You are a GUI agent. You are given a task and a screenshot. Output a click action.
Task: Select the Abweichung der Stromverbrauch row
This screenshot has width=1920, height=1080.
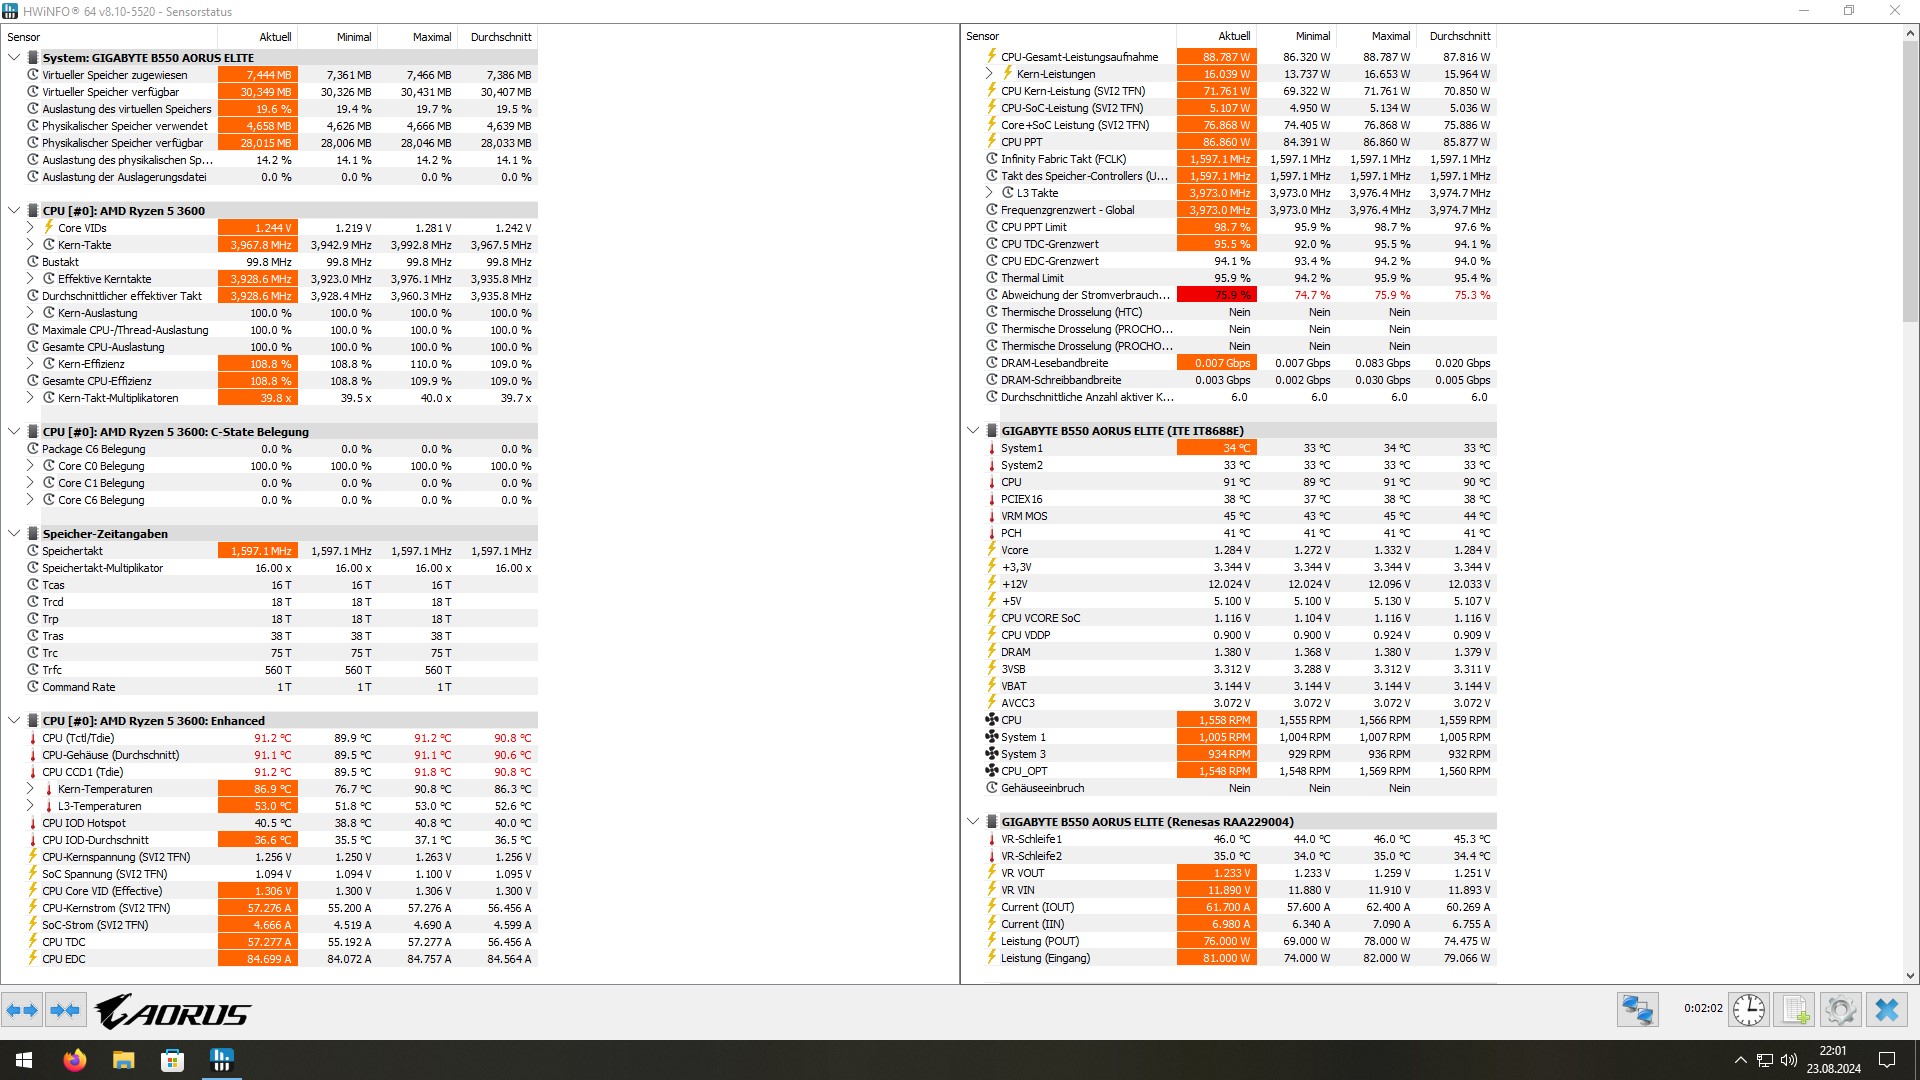coord(1085,295)
